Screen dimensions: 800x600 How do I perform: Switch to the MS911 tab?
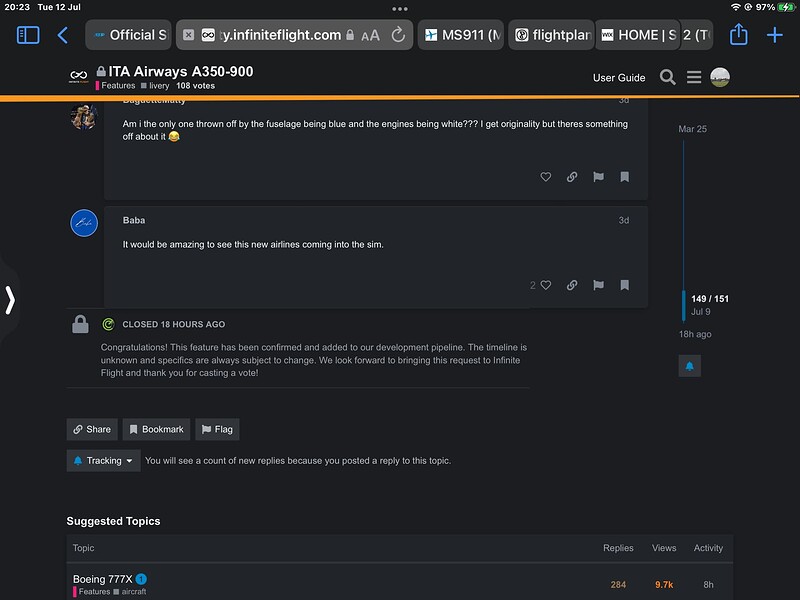coord(461,35)
